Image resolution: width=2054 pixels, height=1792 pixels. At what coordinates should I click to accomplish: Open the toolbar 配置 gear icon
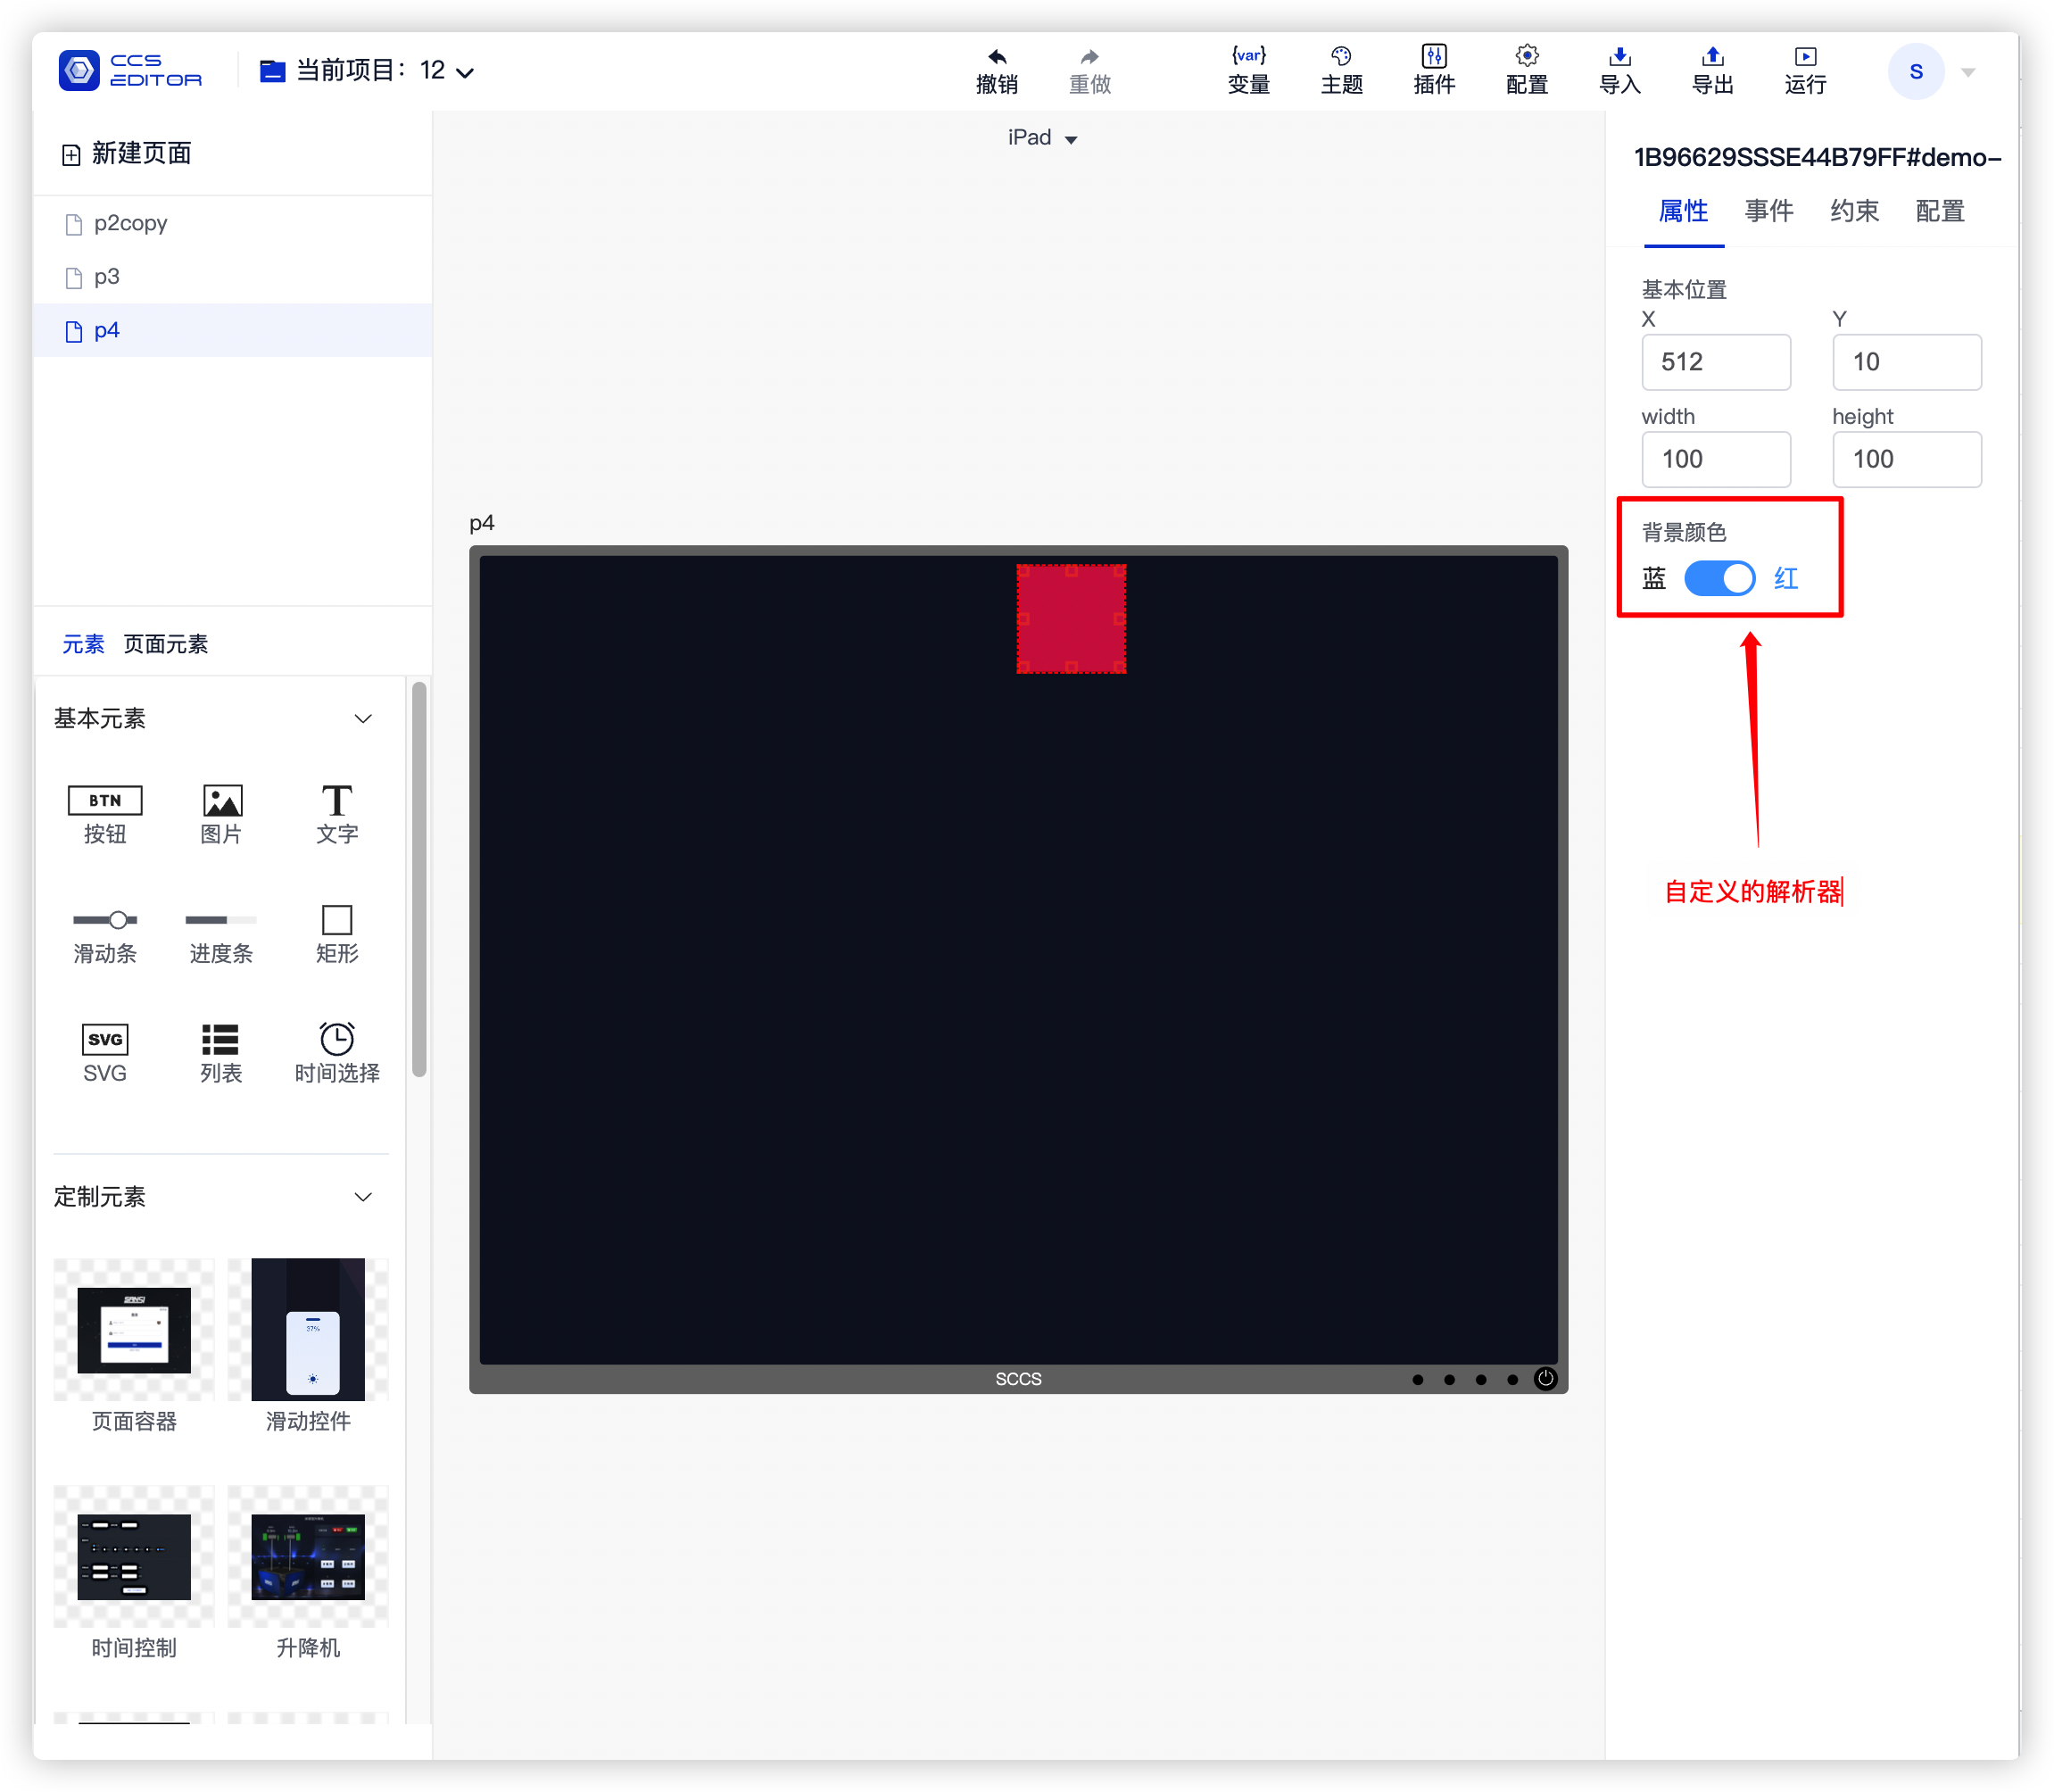coord(1527,56)
